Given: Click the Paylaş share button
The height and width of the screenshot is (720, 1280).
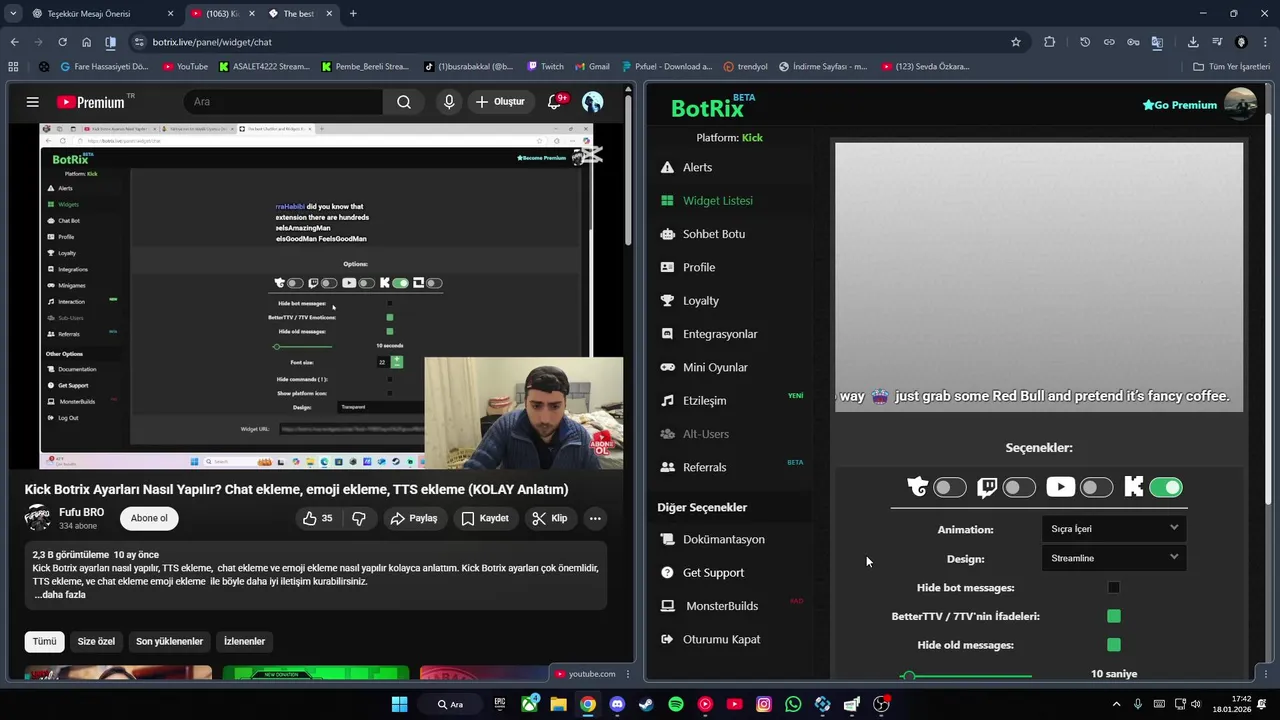Looking at the screenshot, I should [413, 518].
